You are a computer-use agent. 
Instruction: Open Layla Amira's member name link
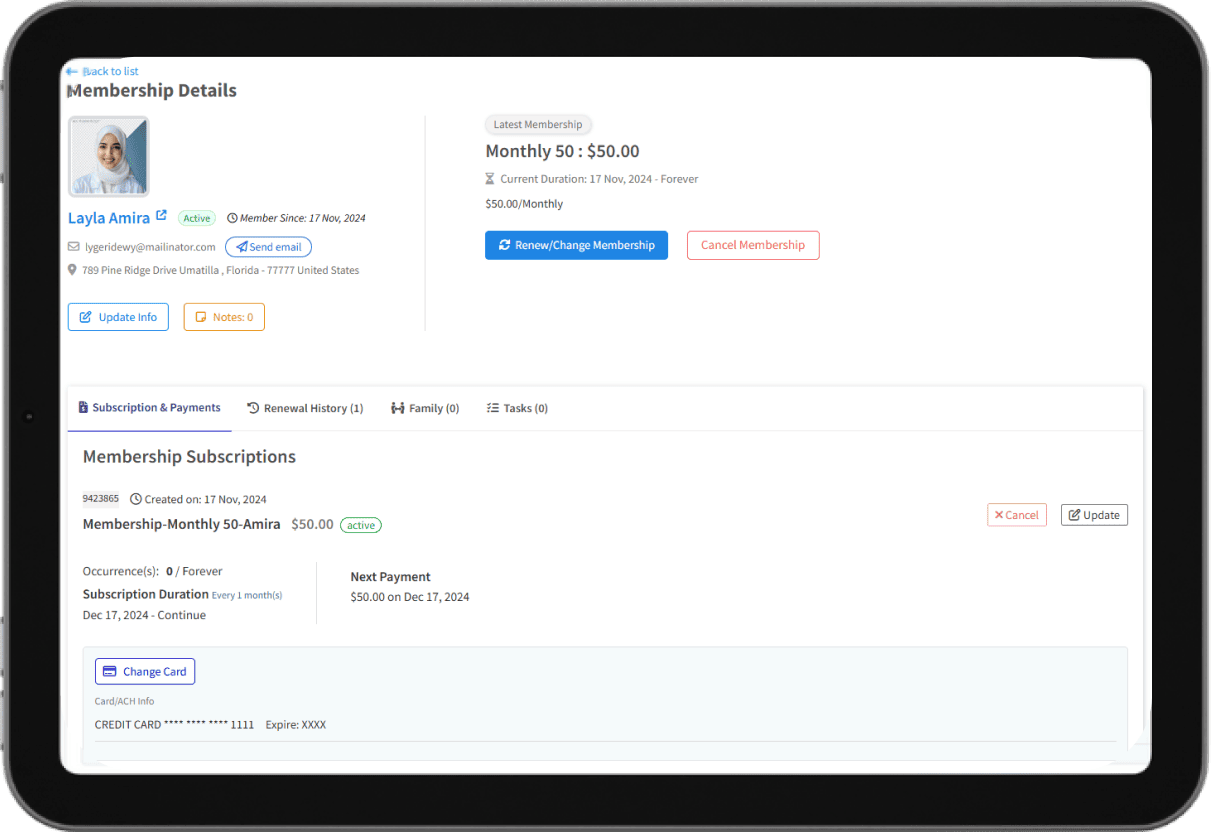(x=109, y=218)
